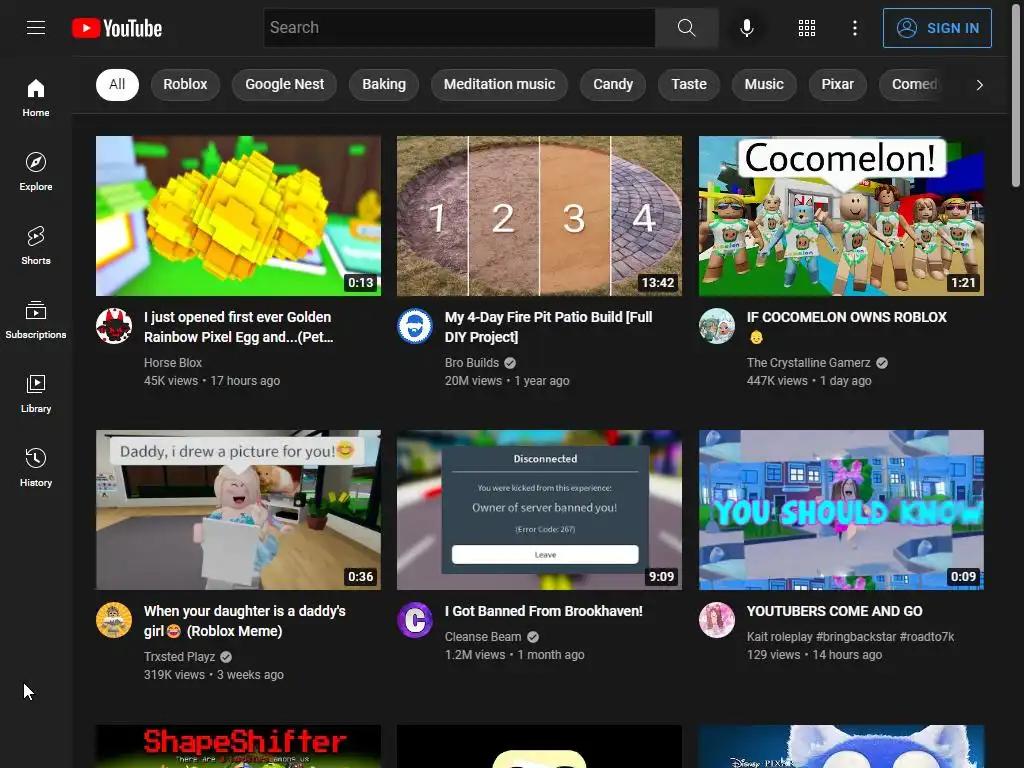Open the Fire Pit Patio thumbnail
Screen dimensions: 1024x768
[539, 216]
